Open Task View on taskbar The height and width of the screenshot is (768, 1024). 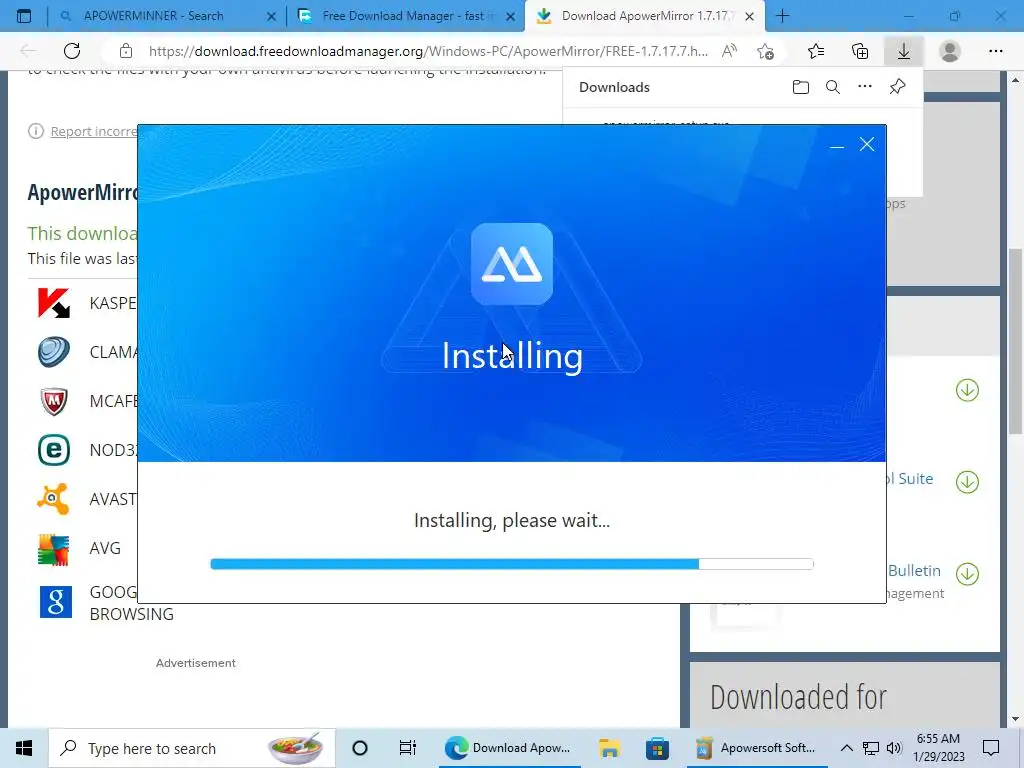tap(408, 748)
